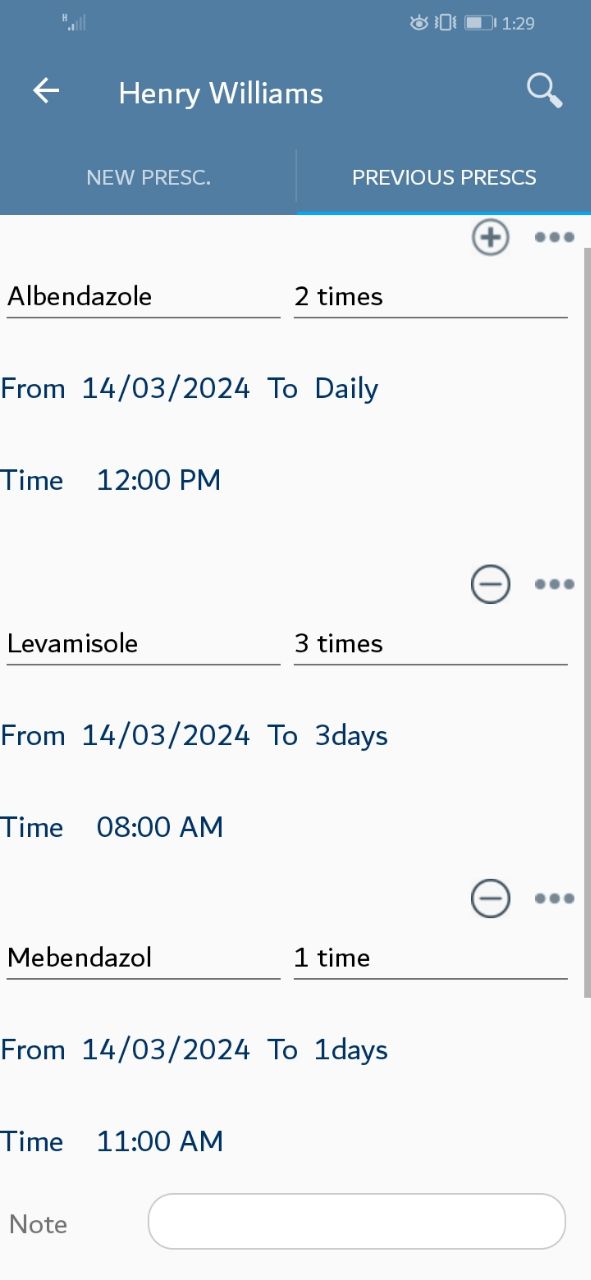
Task: Change the 12:00 PM dose time
Action: point(158,480)
